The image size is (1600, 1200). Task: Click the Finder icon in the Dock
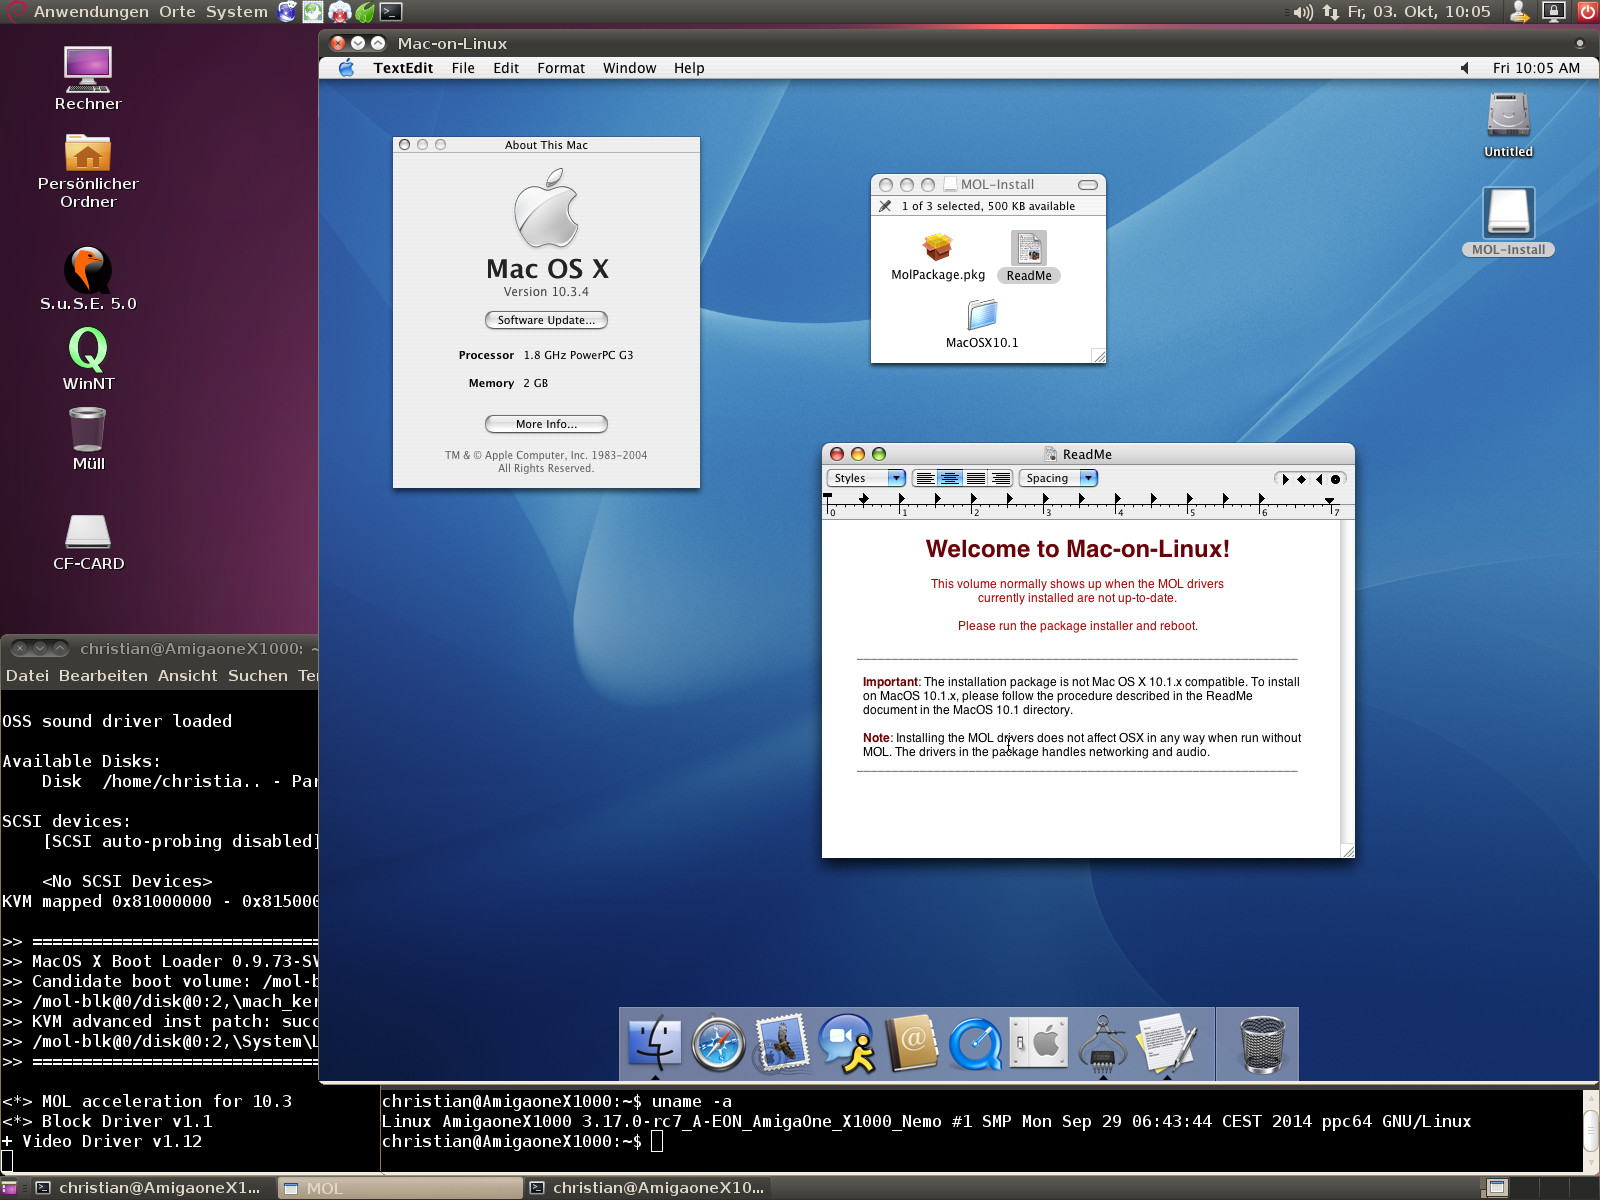click(655, 1044)
